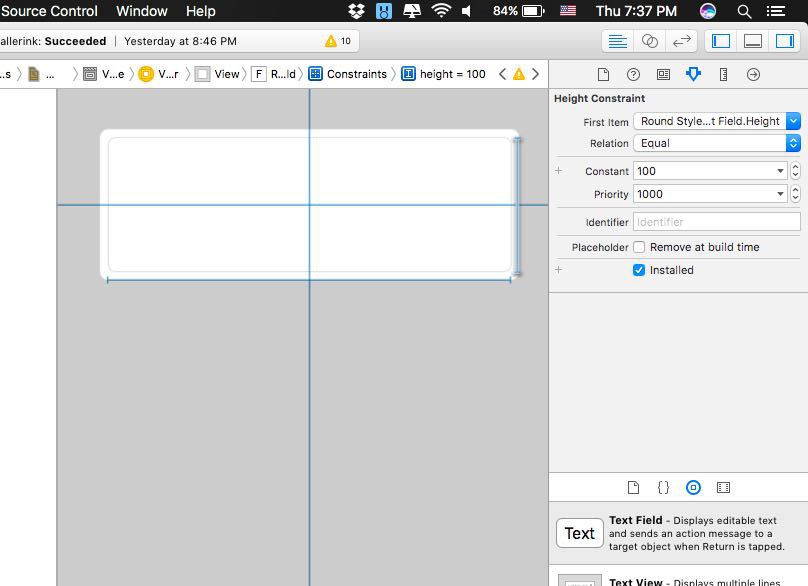
Task: Show the Identity inspector tab
Action: tap(663, 75)
